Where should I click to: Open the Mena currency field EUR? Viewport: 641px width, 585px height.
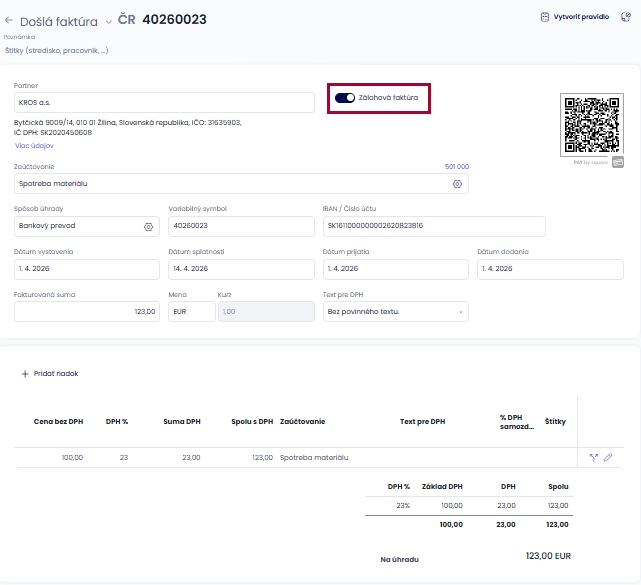click(191, 312)
